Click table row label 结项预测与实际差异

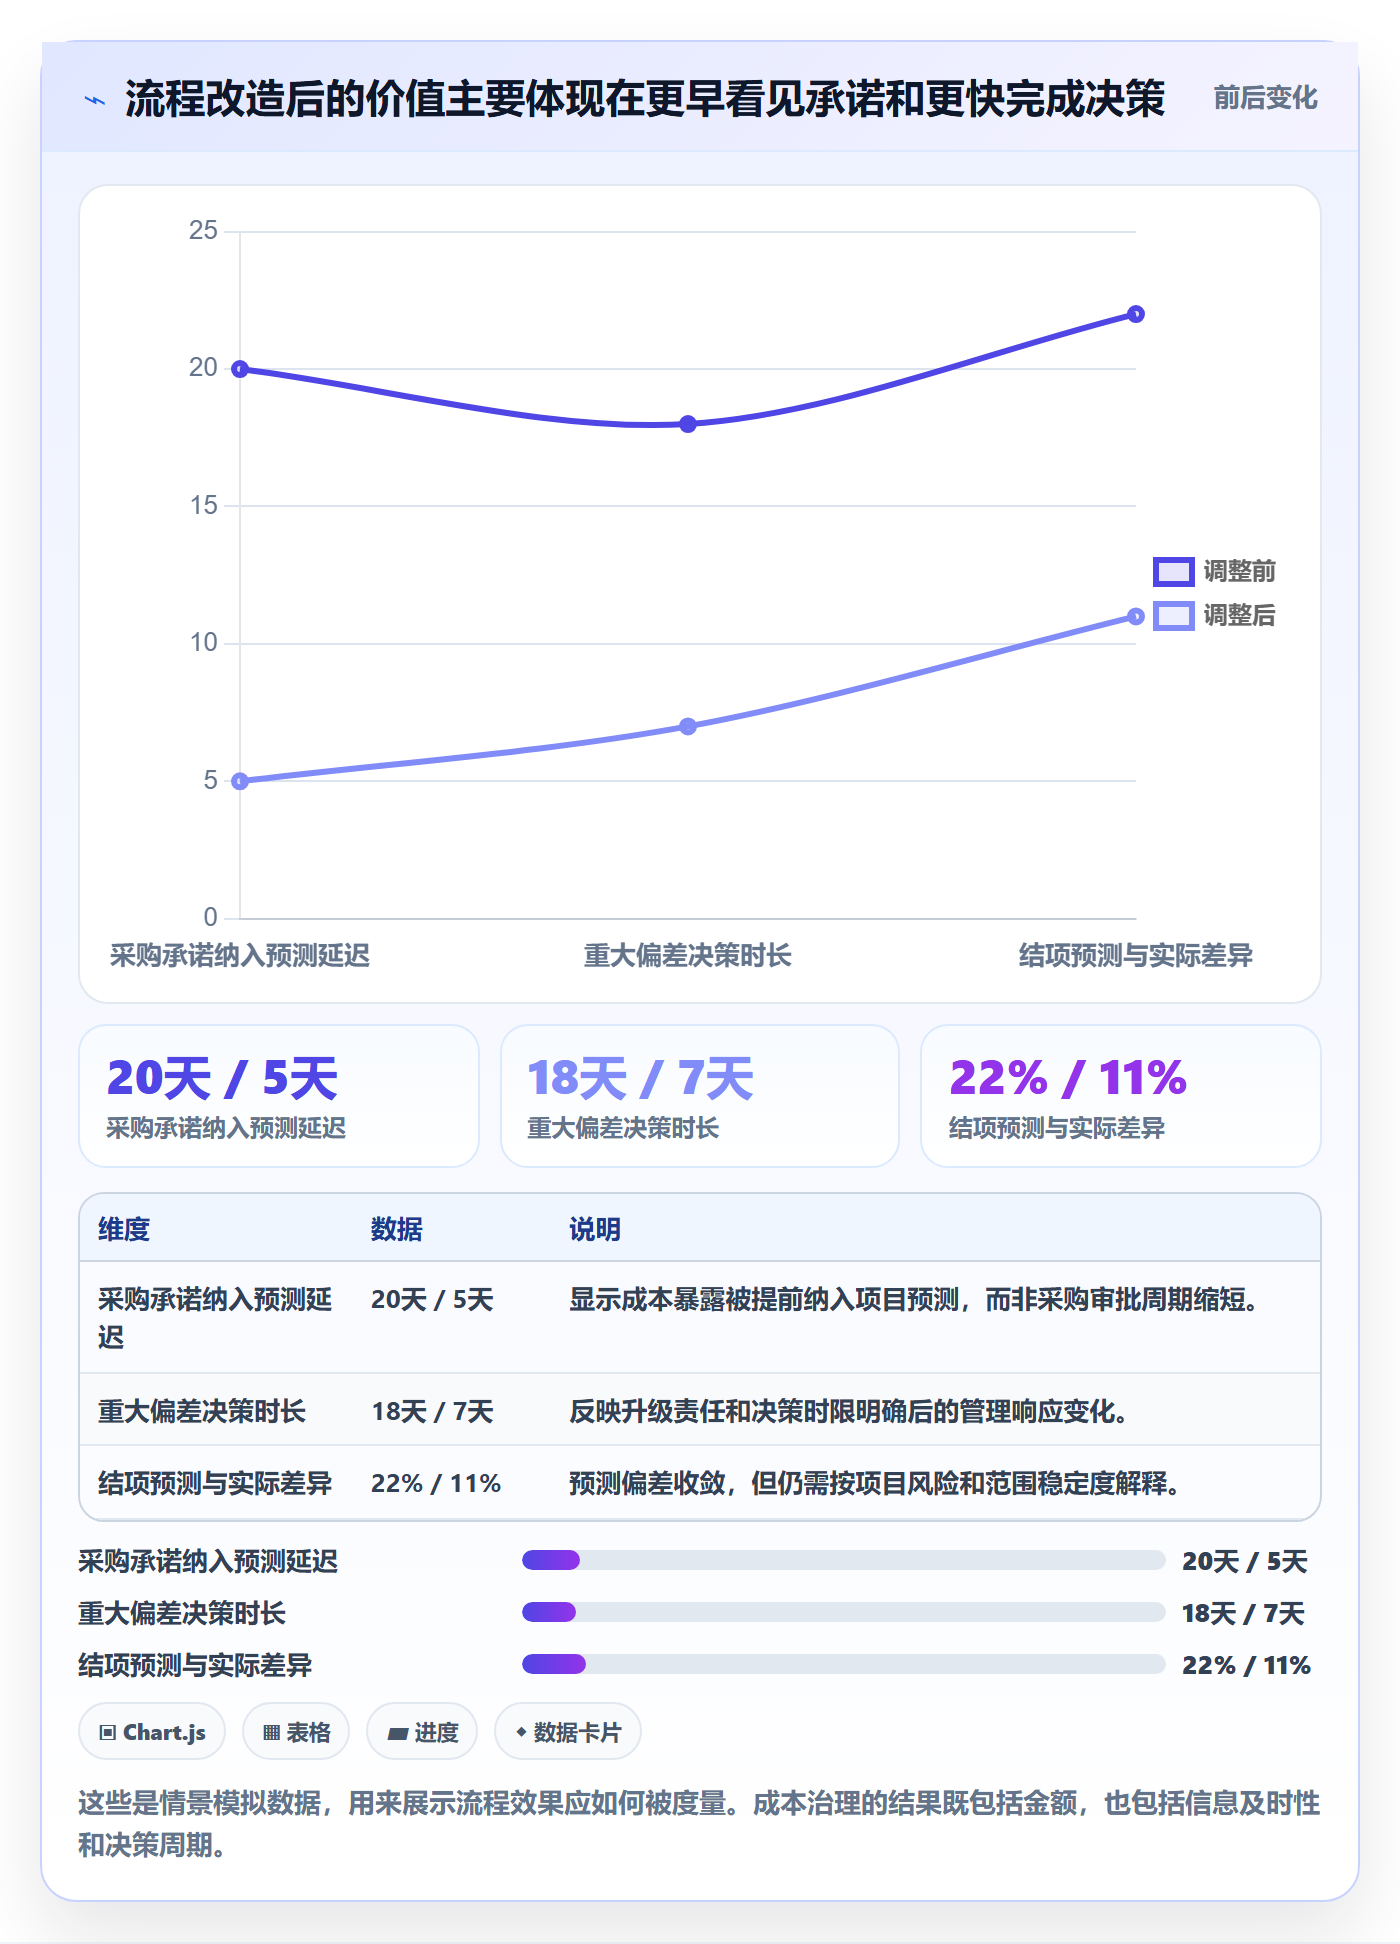point(215,1483)
